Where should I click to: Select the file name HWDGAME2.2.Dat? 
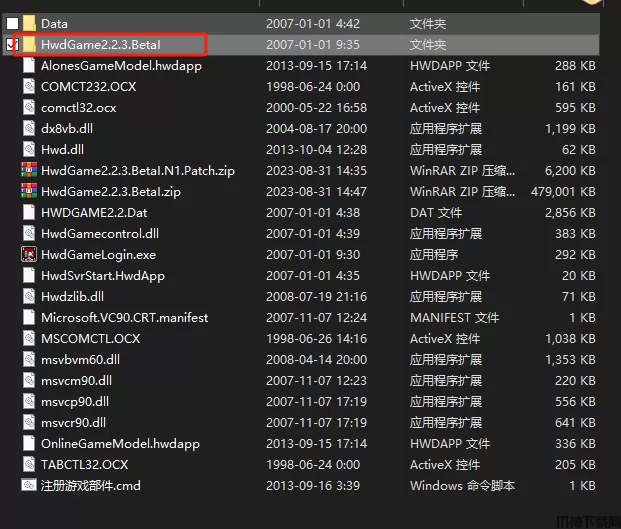click(94, 213)
